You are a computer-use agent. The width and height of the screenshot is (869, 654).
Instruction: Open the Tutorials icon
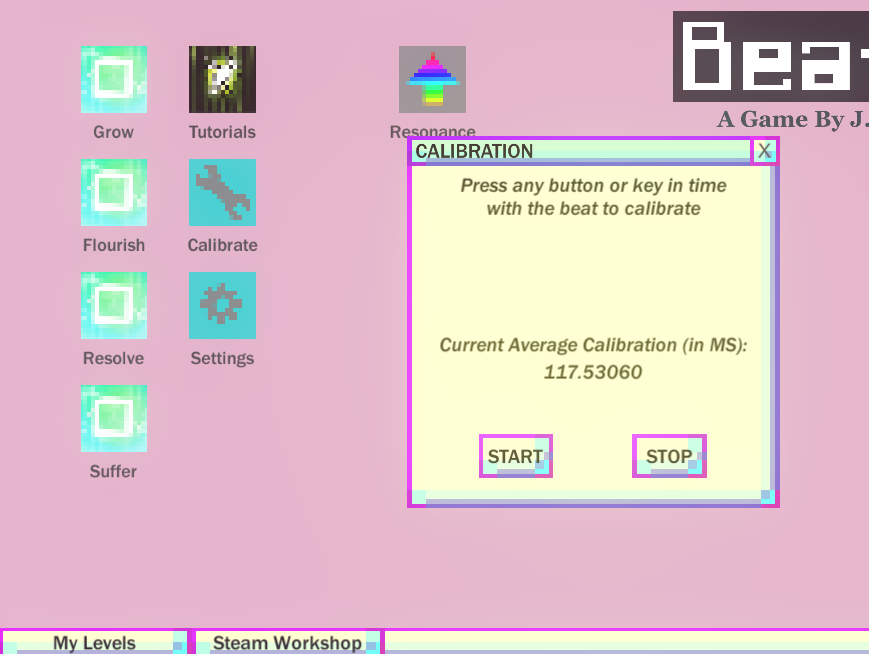point(222,79)
